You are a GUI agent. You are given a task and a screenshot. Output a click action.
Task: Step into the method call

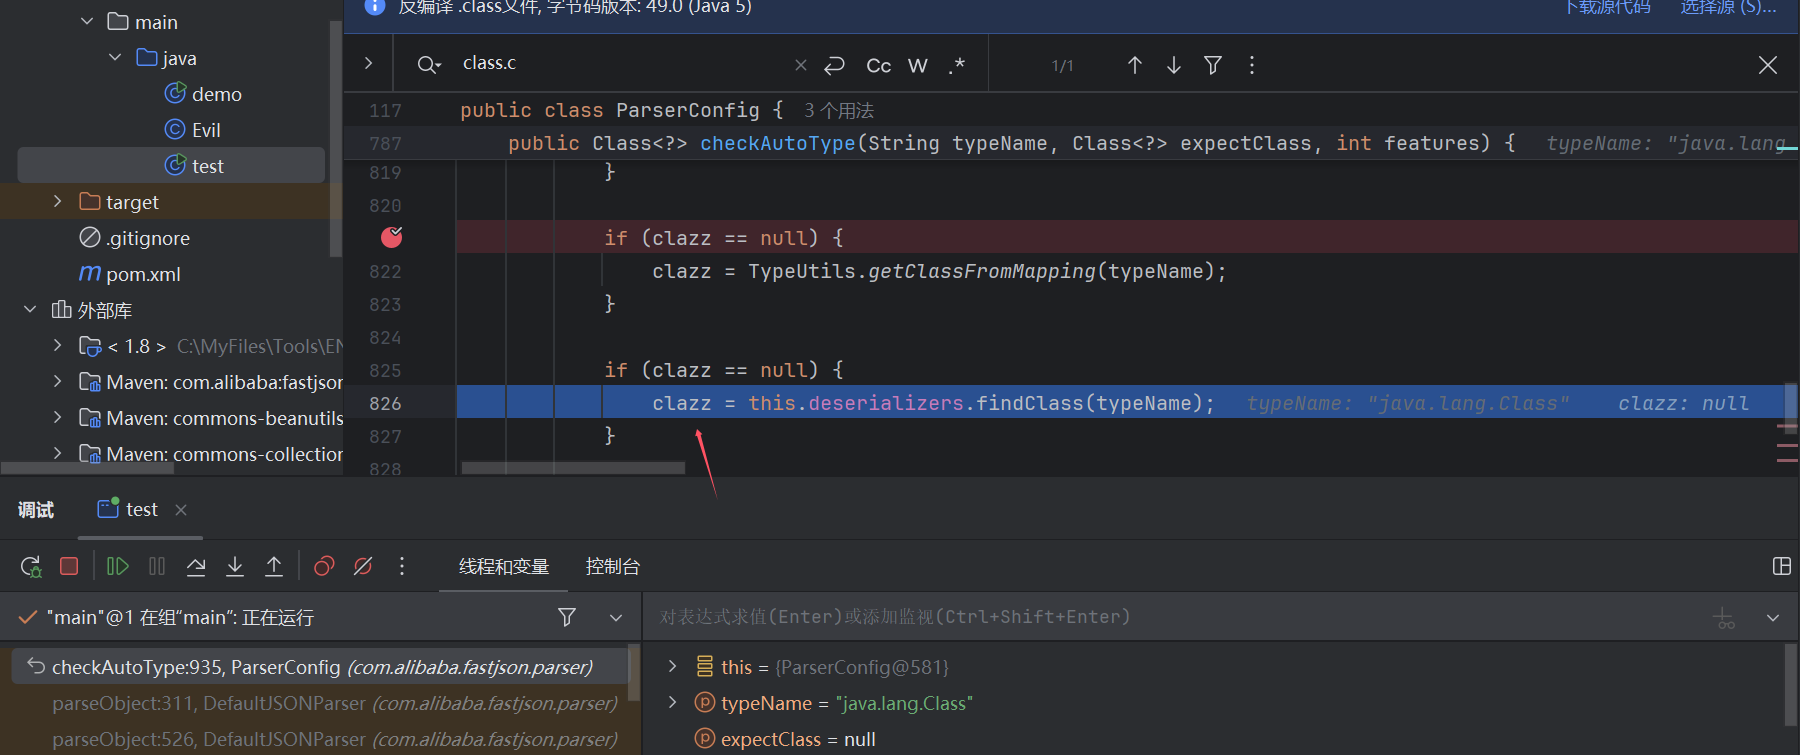pyautogui.click(x=235, y=567)
